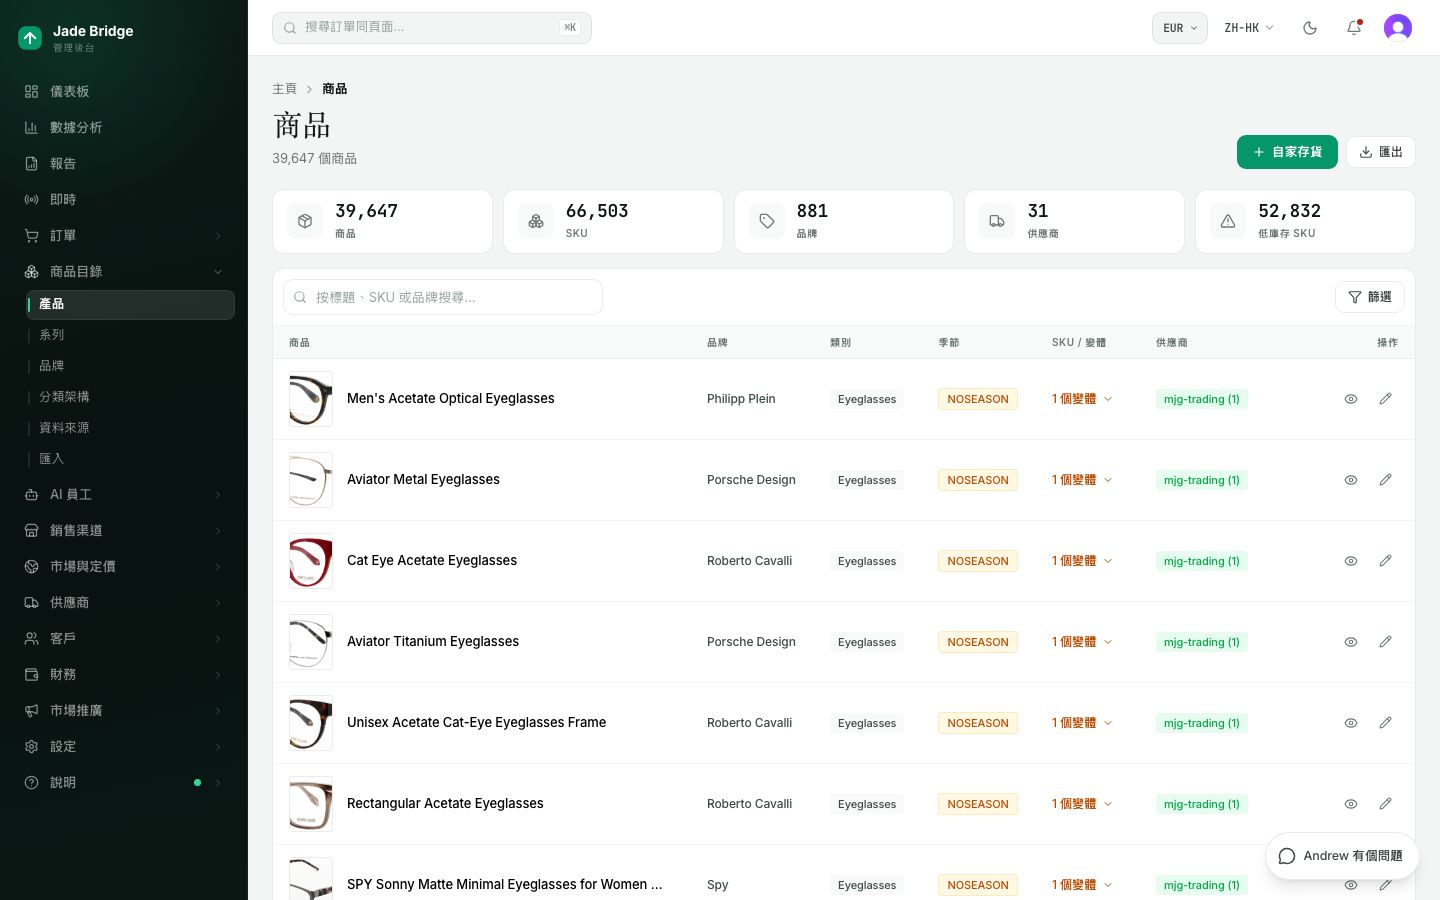Image resolution: width=1440 pixels, height=900 pixels.
Task: Expand variants for Men's Acetate Optical Eyeglasses
Action: (x=1082, y=399)
